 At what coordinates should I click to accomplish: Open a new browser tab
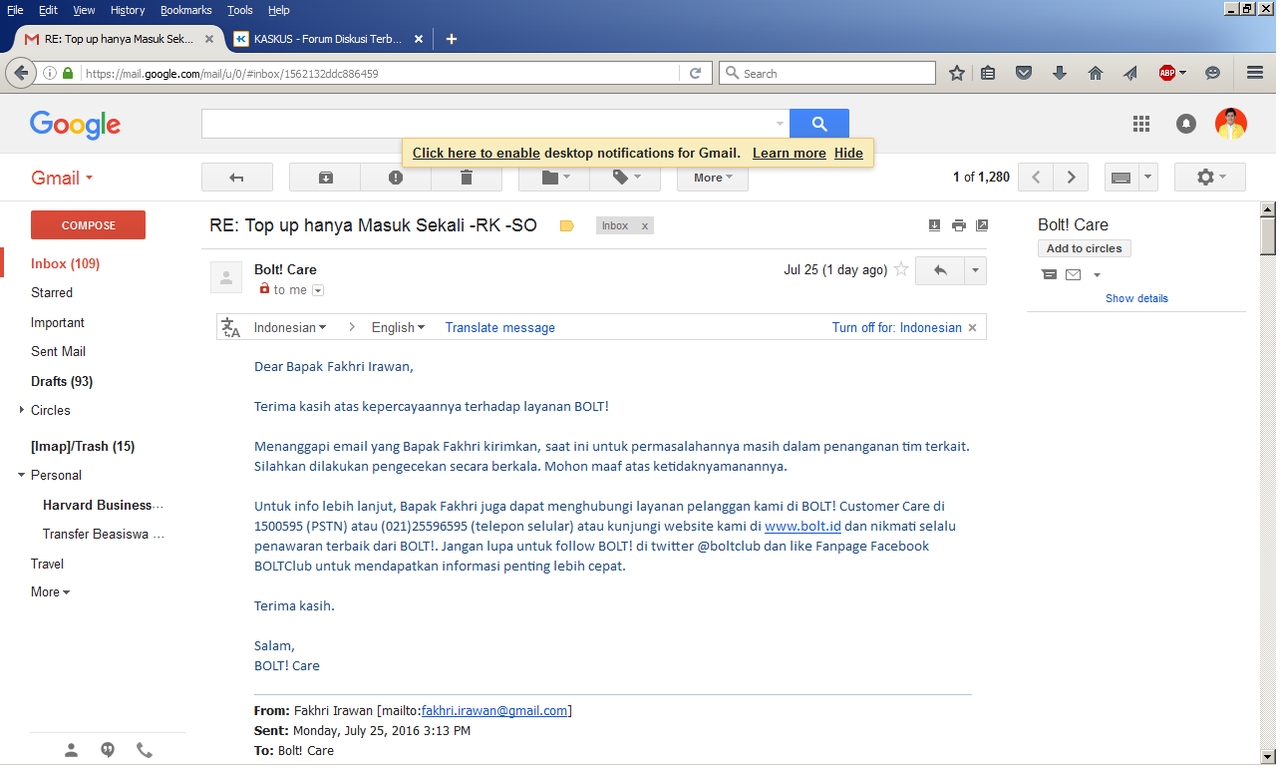tap(451, 39)
